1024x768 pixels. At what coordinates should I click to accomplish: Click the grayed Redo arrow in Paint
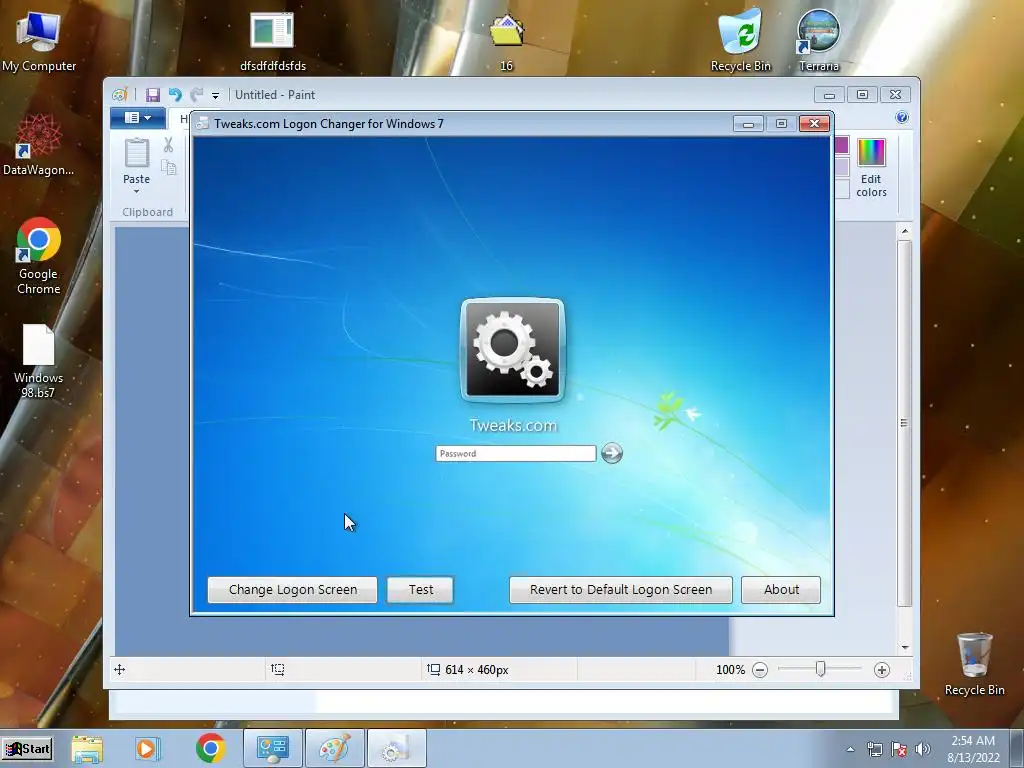(197, 95)
